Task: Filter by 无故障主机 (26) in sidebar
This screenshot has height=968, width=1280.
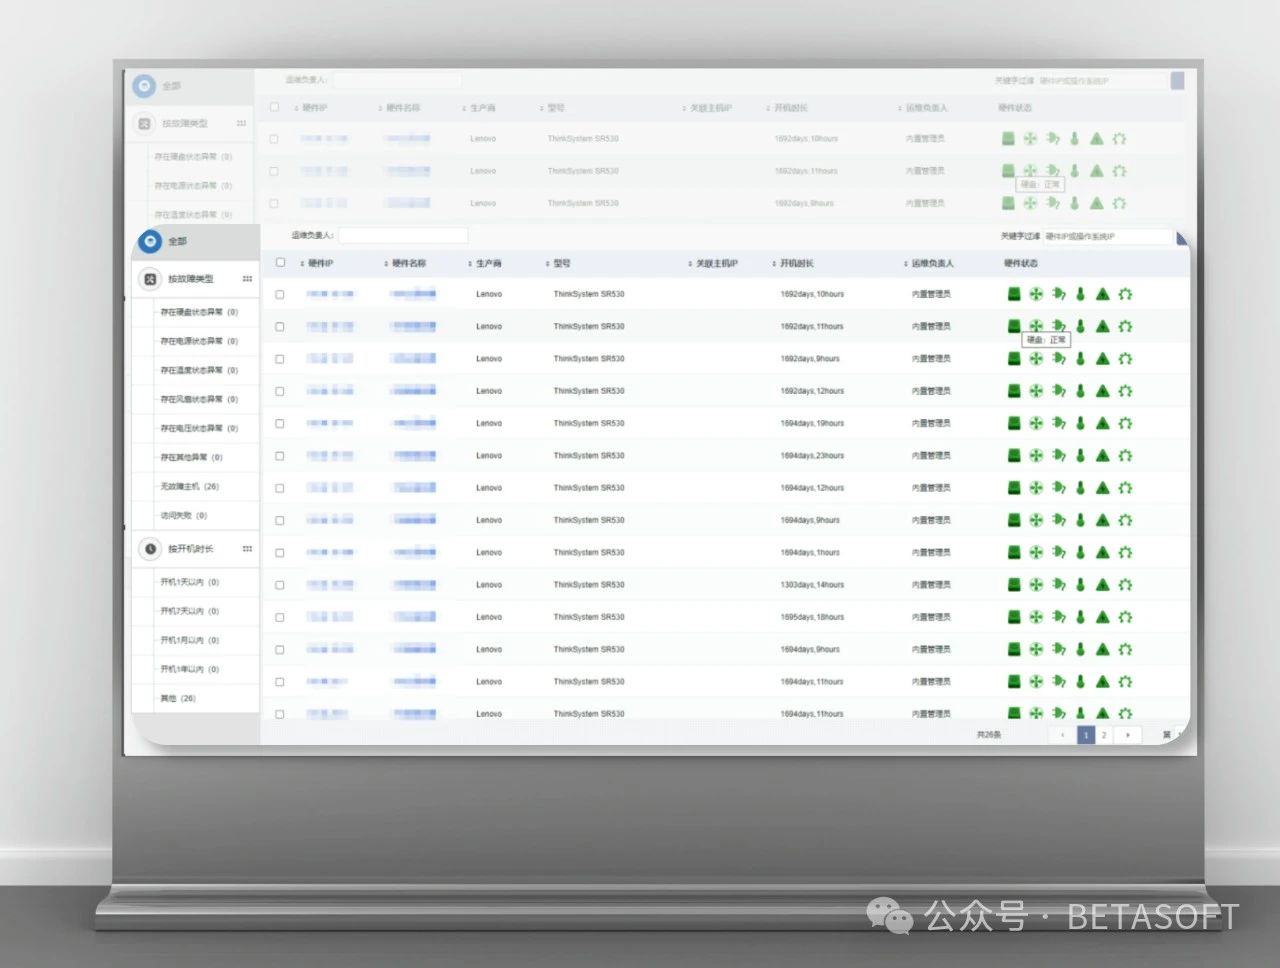Action: pyautogui.click(x=190, y=487)
